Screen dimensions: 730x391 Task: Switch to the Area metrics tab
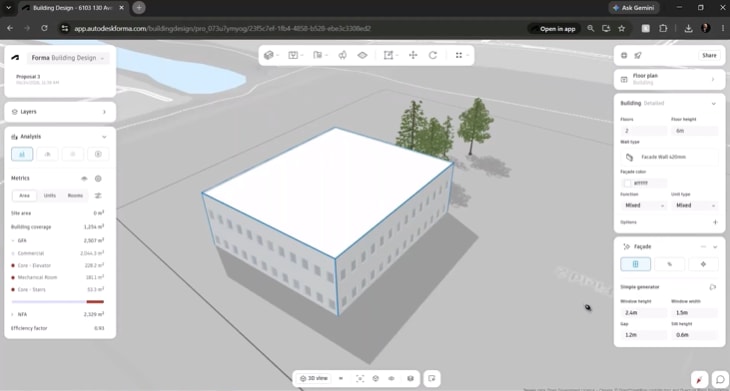(x=24, y=196)
